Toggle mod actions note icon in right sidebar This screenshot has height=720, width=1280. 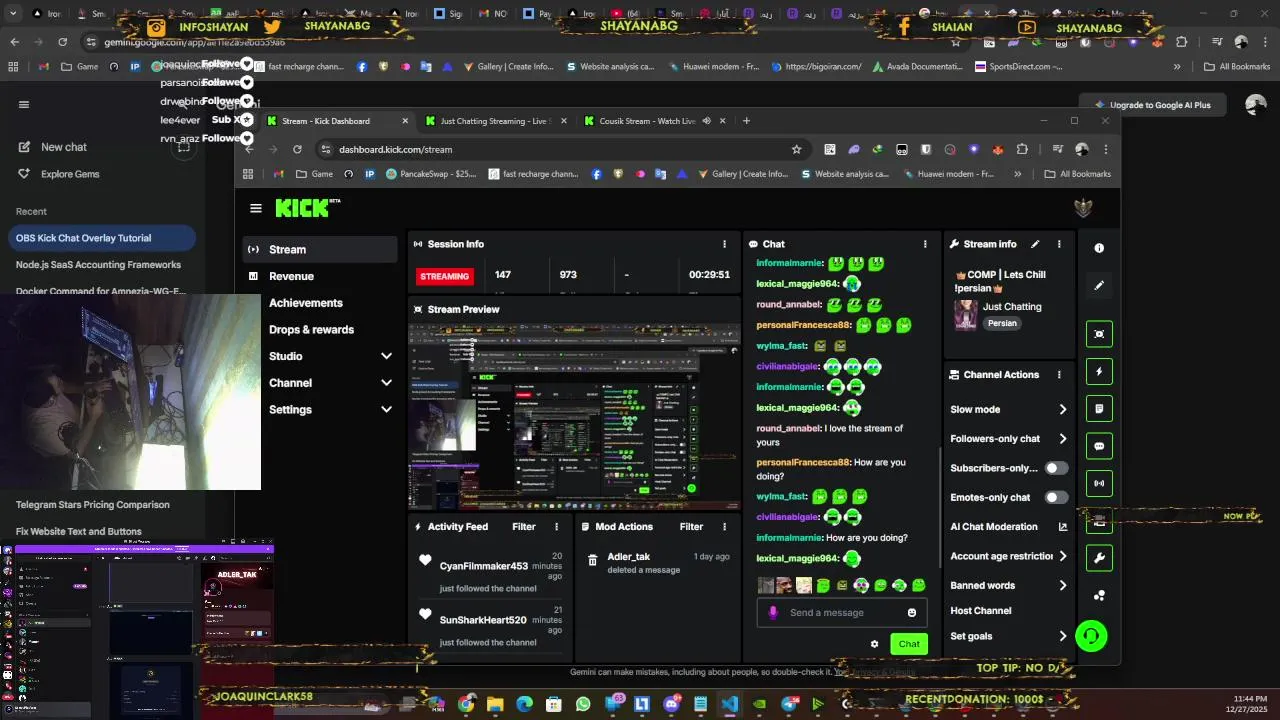(x=1099, y=409)
